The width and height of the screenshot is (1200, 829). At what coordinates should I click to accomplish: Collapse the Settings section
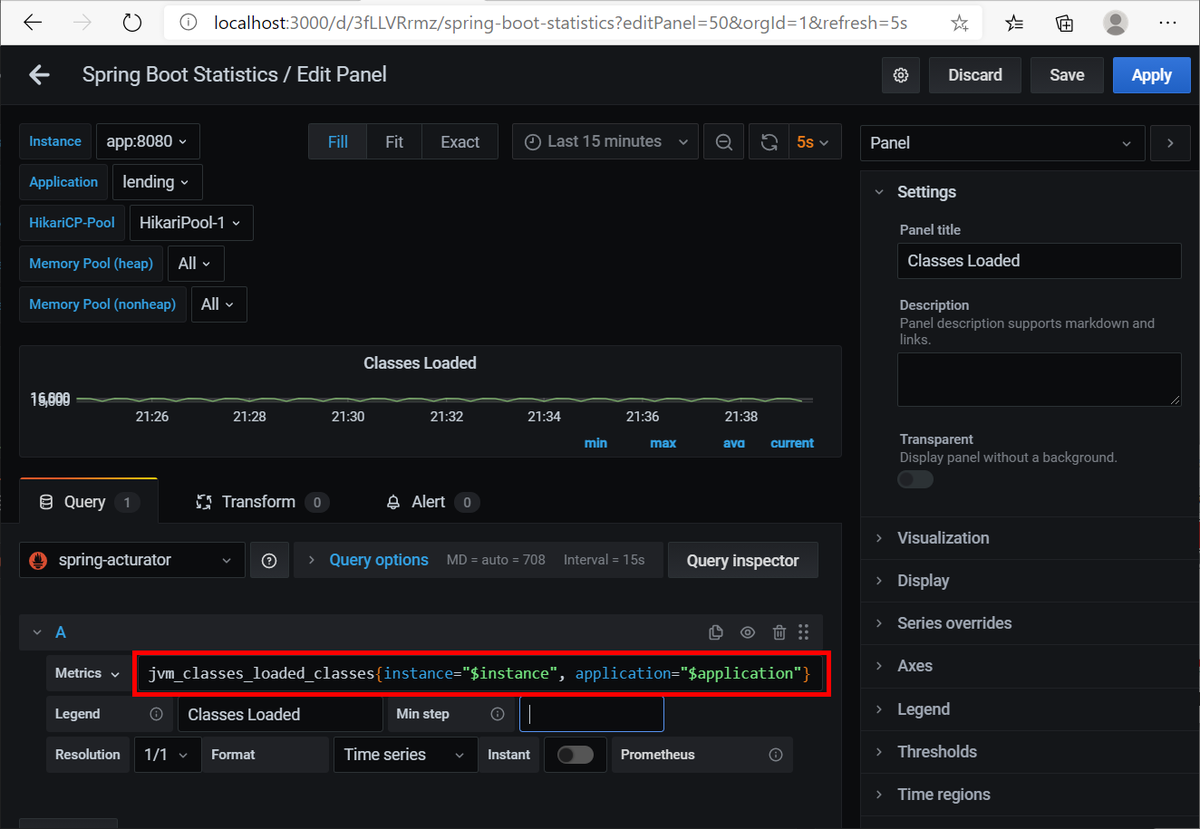927,192
